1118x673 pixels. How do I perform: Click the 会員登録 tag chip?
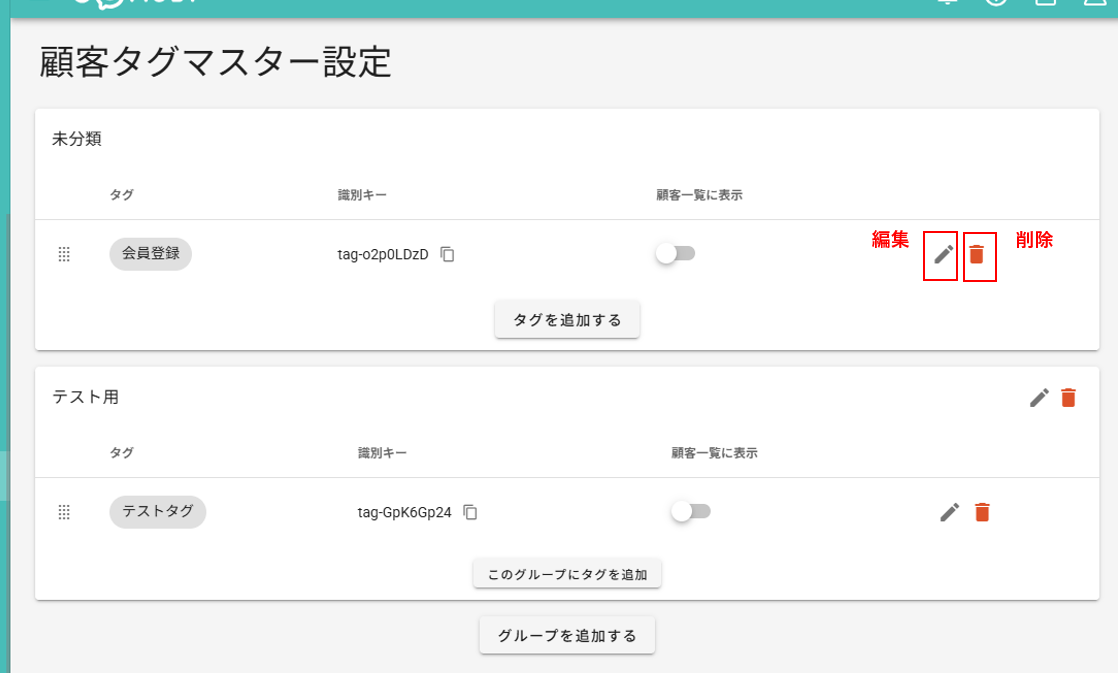pyautogui.click(x=150, y=254)
